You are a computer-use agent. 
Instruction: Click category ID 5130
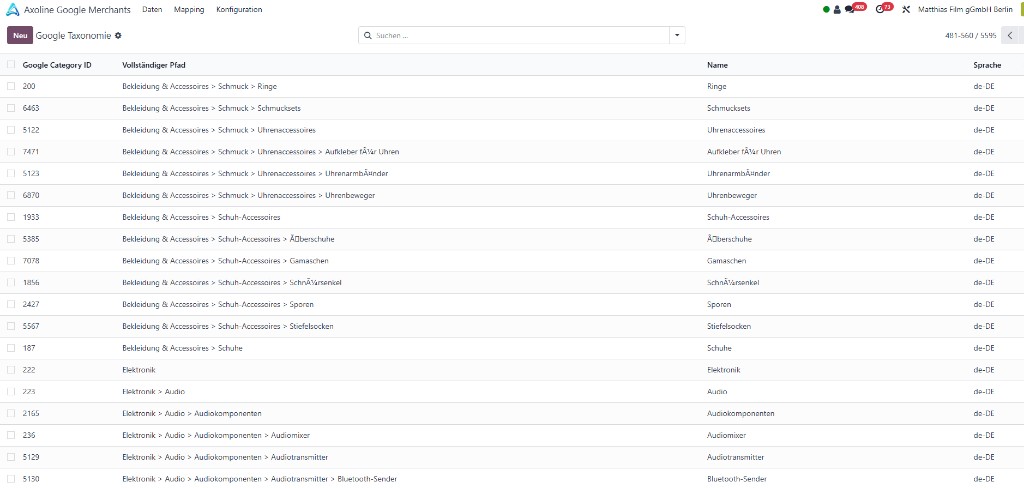pos(31,479)
